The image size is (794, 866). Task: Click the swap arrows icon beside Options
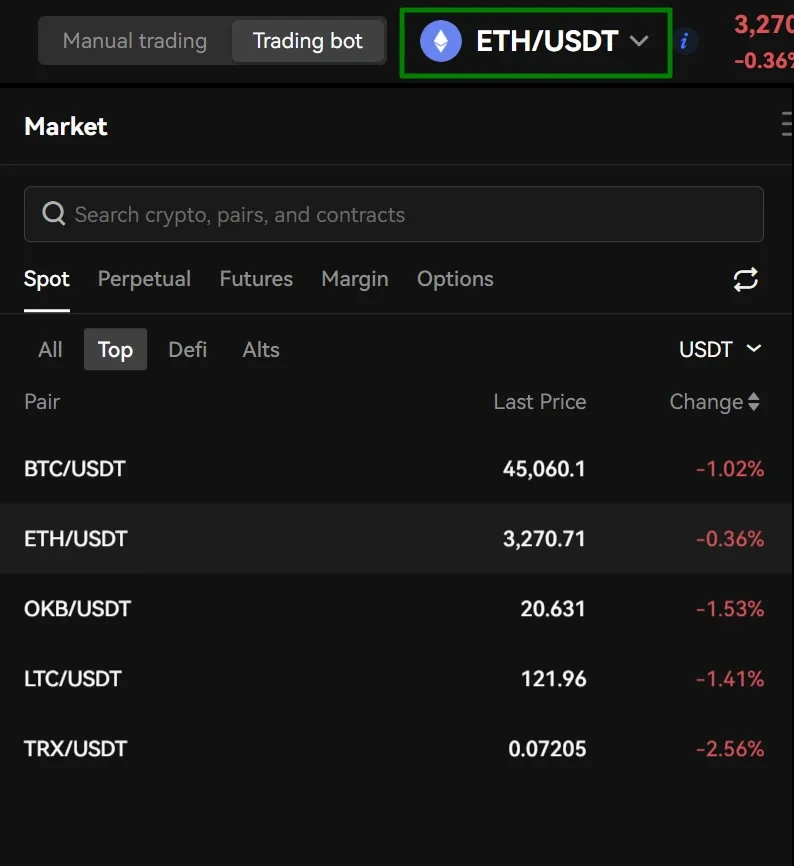pos(745,279)
